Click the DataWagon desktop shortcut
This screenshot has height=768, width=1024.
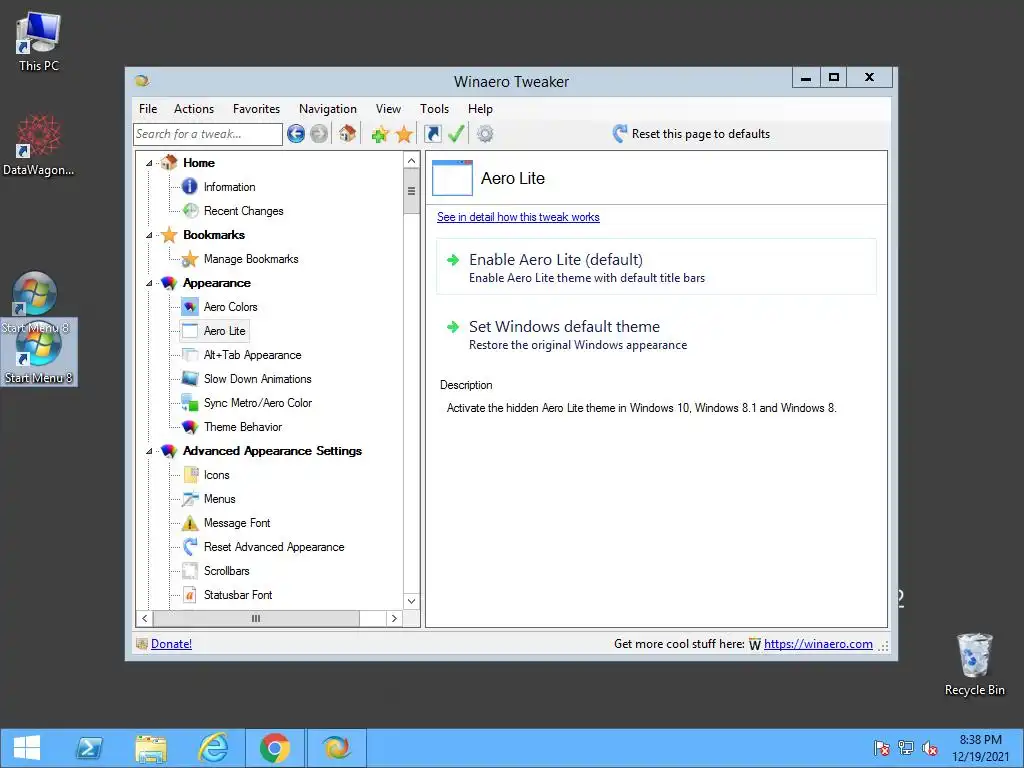click(x=39, y=145)
